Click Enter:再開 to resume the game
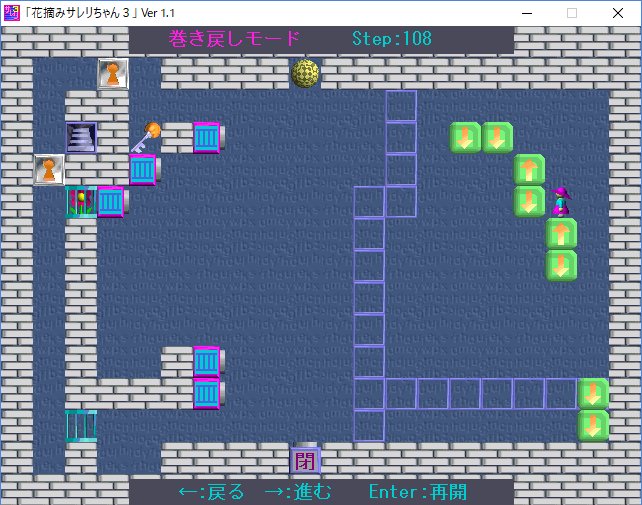Image resolution: width=642 pixels, height=505 pixels. [x=417, y=491]
